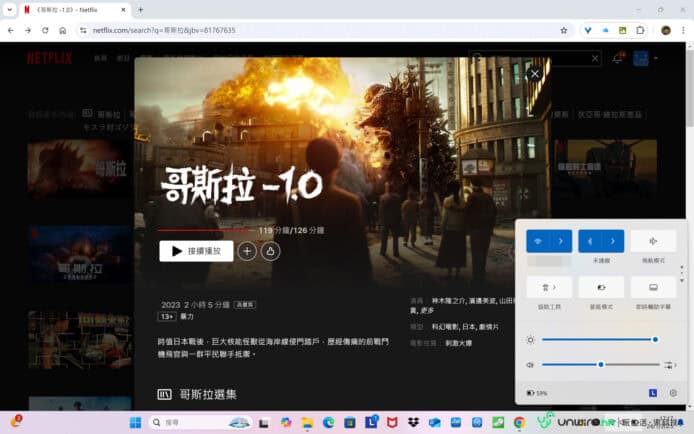Open the 刺激大膽 mood link
Viewport: 694px width, 434px height.
[459, 343]
